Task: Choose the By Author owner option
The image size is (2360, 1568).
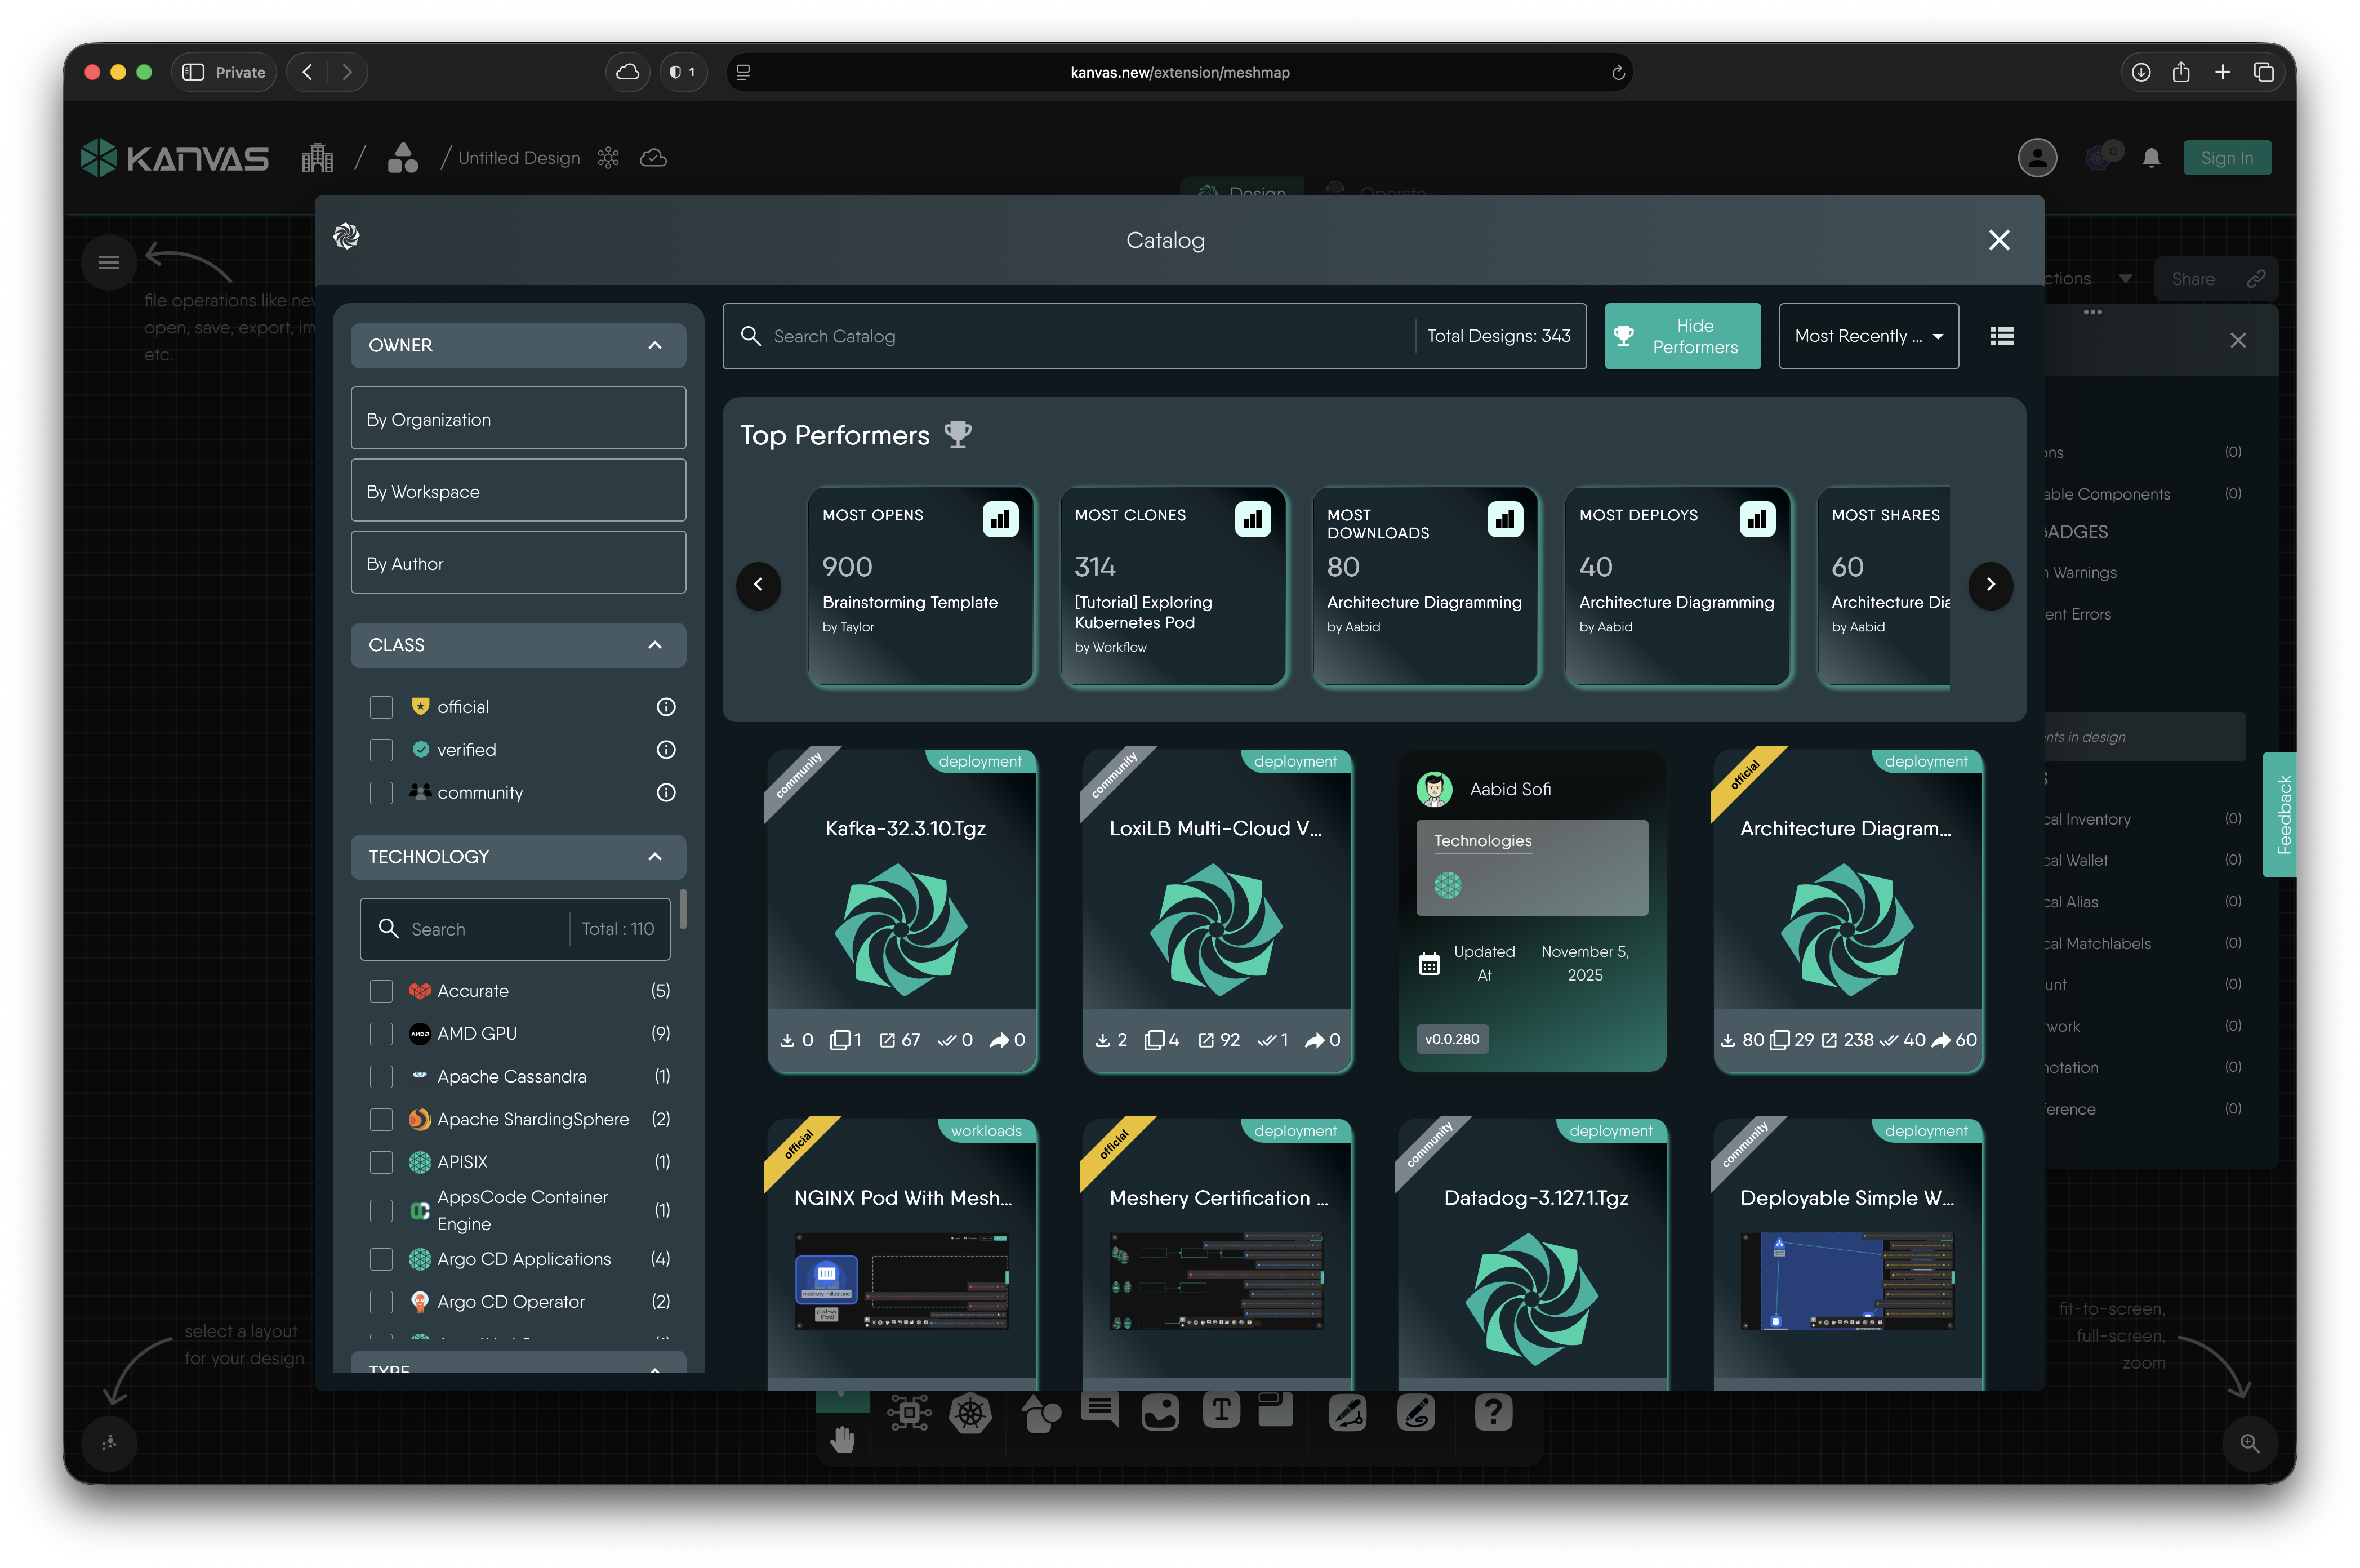Action: tap(518, 563)
